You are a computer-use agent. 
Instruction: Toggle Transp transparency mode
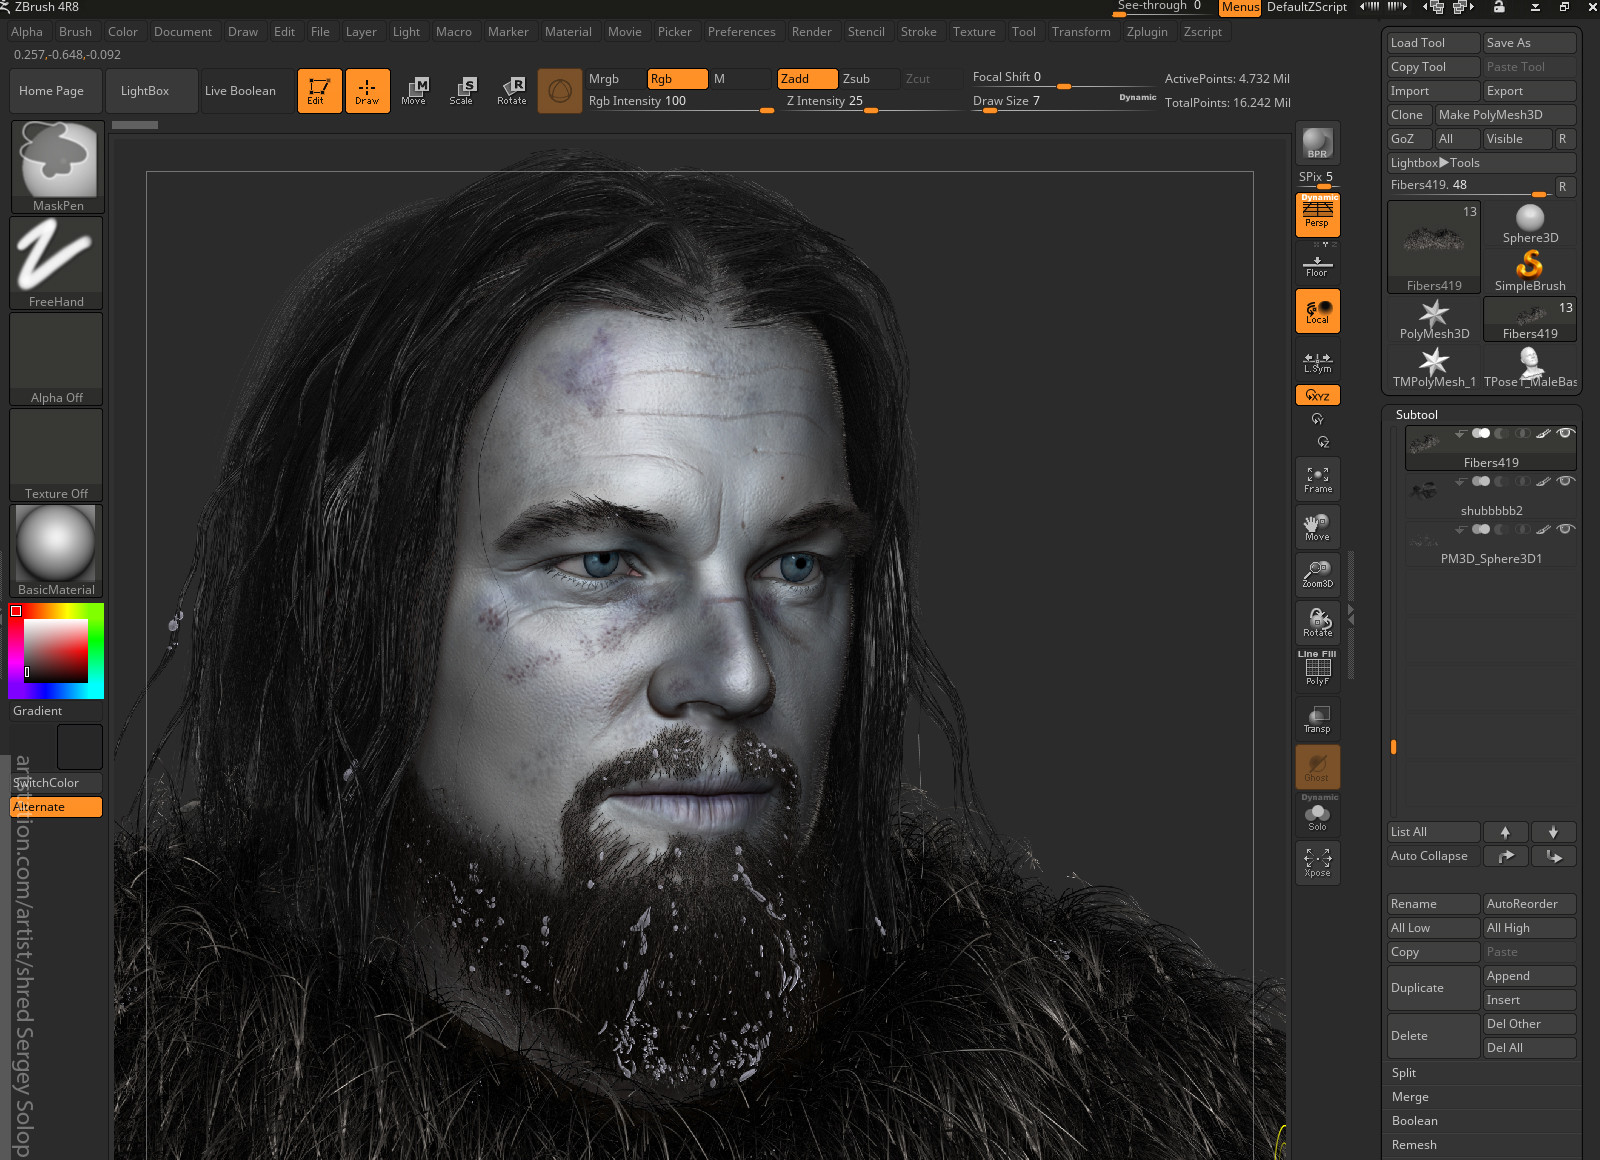coord(1317,719)
